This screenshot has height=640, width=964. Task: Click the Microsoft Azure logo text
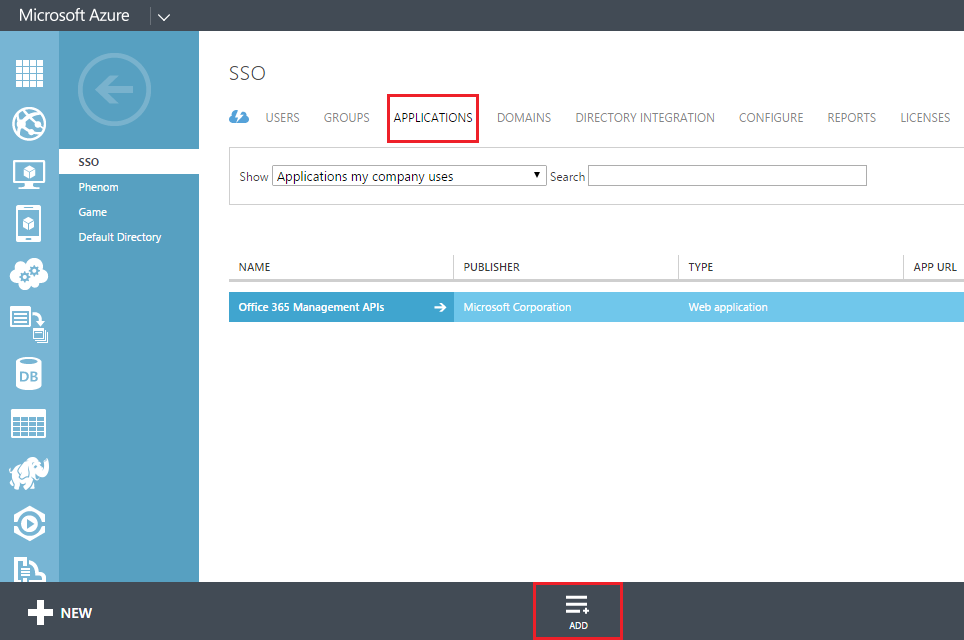click(74, 15)
